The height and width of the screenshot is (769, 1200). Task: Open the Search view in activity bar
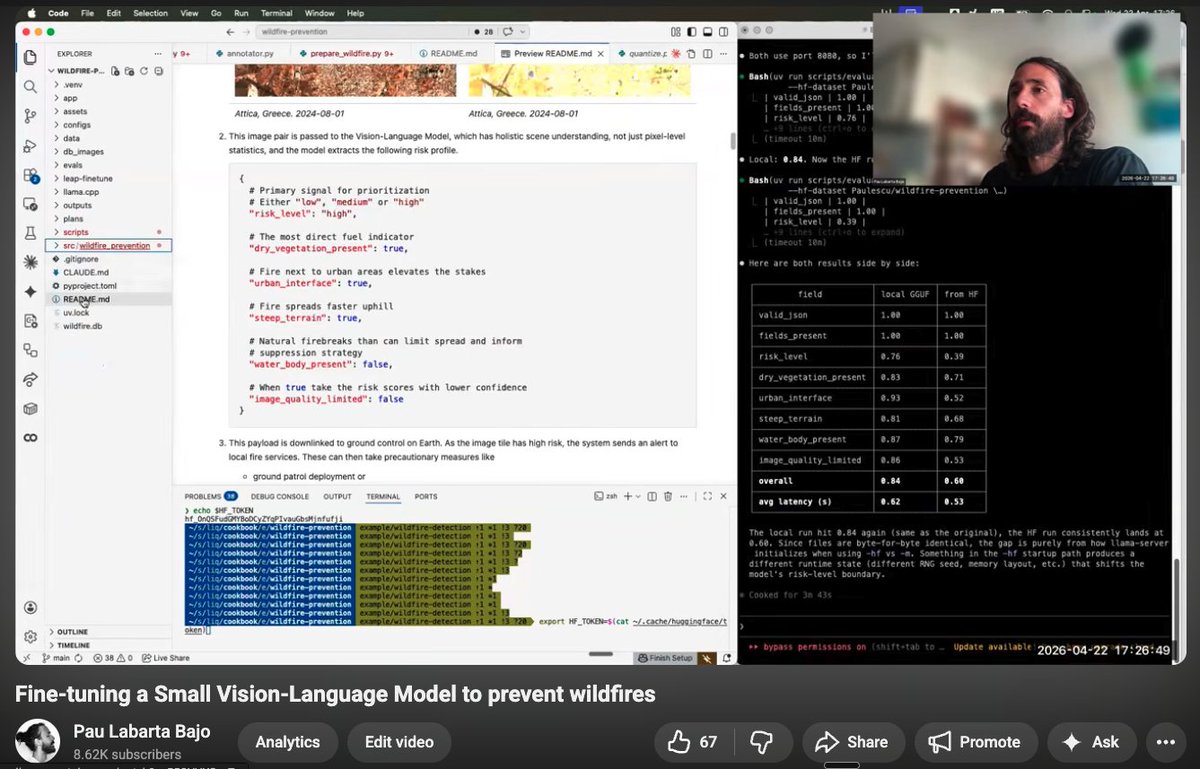click(x=30, y=87)
